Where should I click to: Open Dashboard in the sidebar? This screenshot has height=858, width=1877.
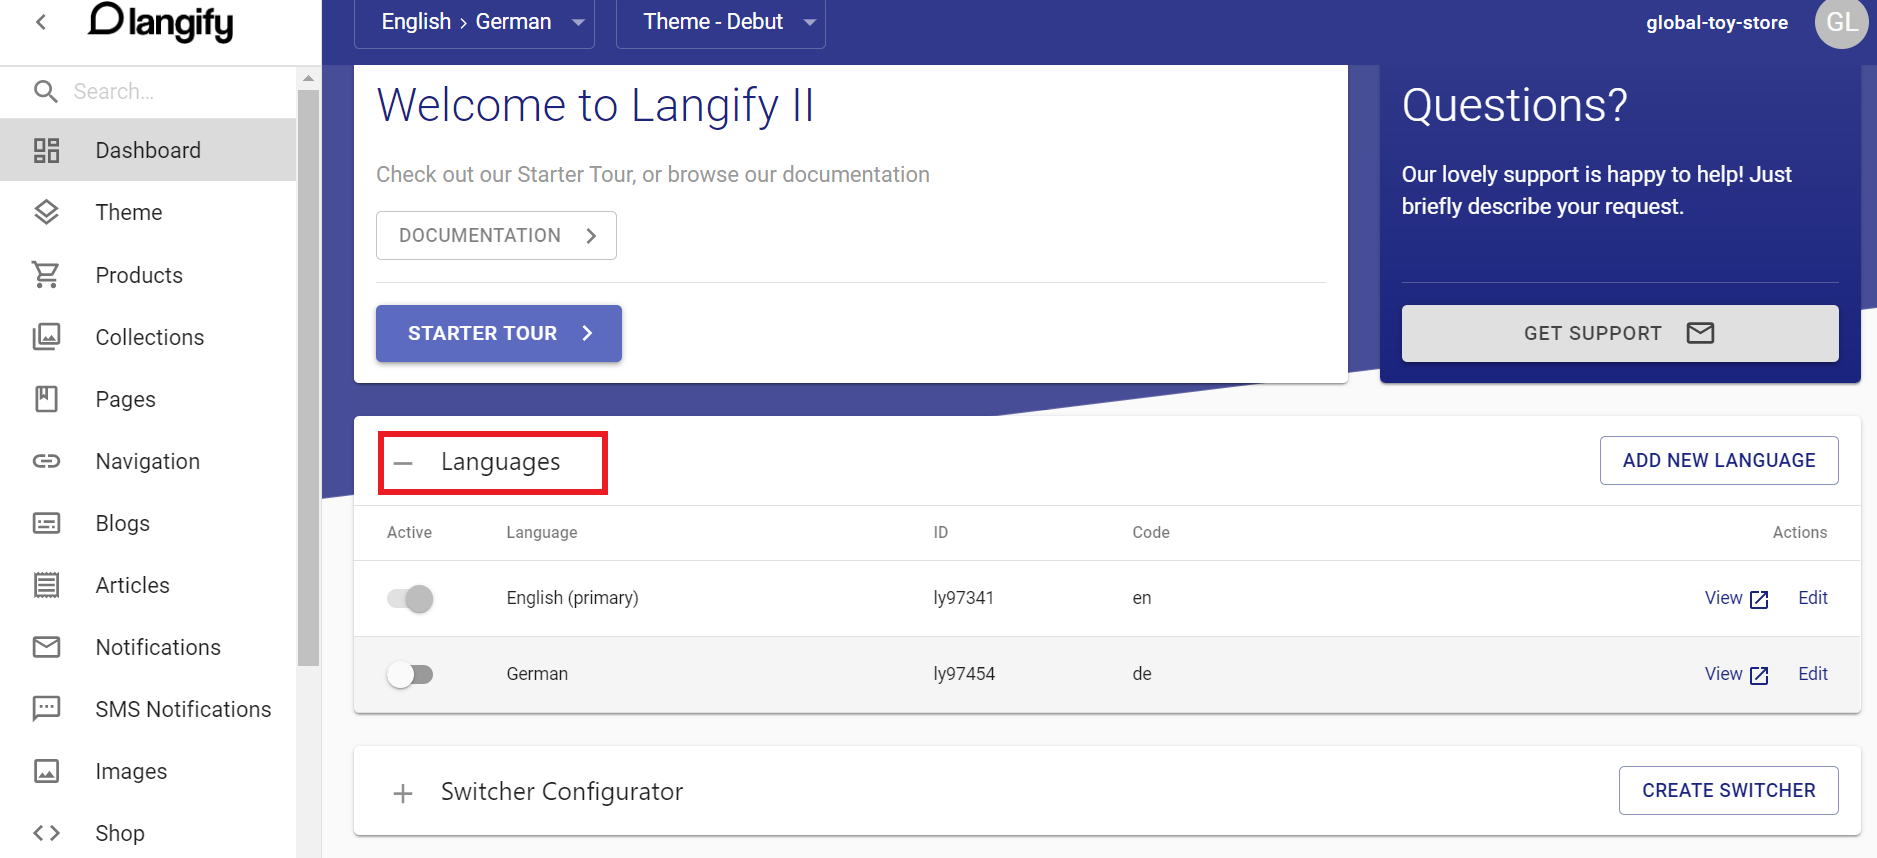coord(148,150)
